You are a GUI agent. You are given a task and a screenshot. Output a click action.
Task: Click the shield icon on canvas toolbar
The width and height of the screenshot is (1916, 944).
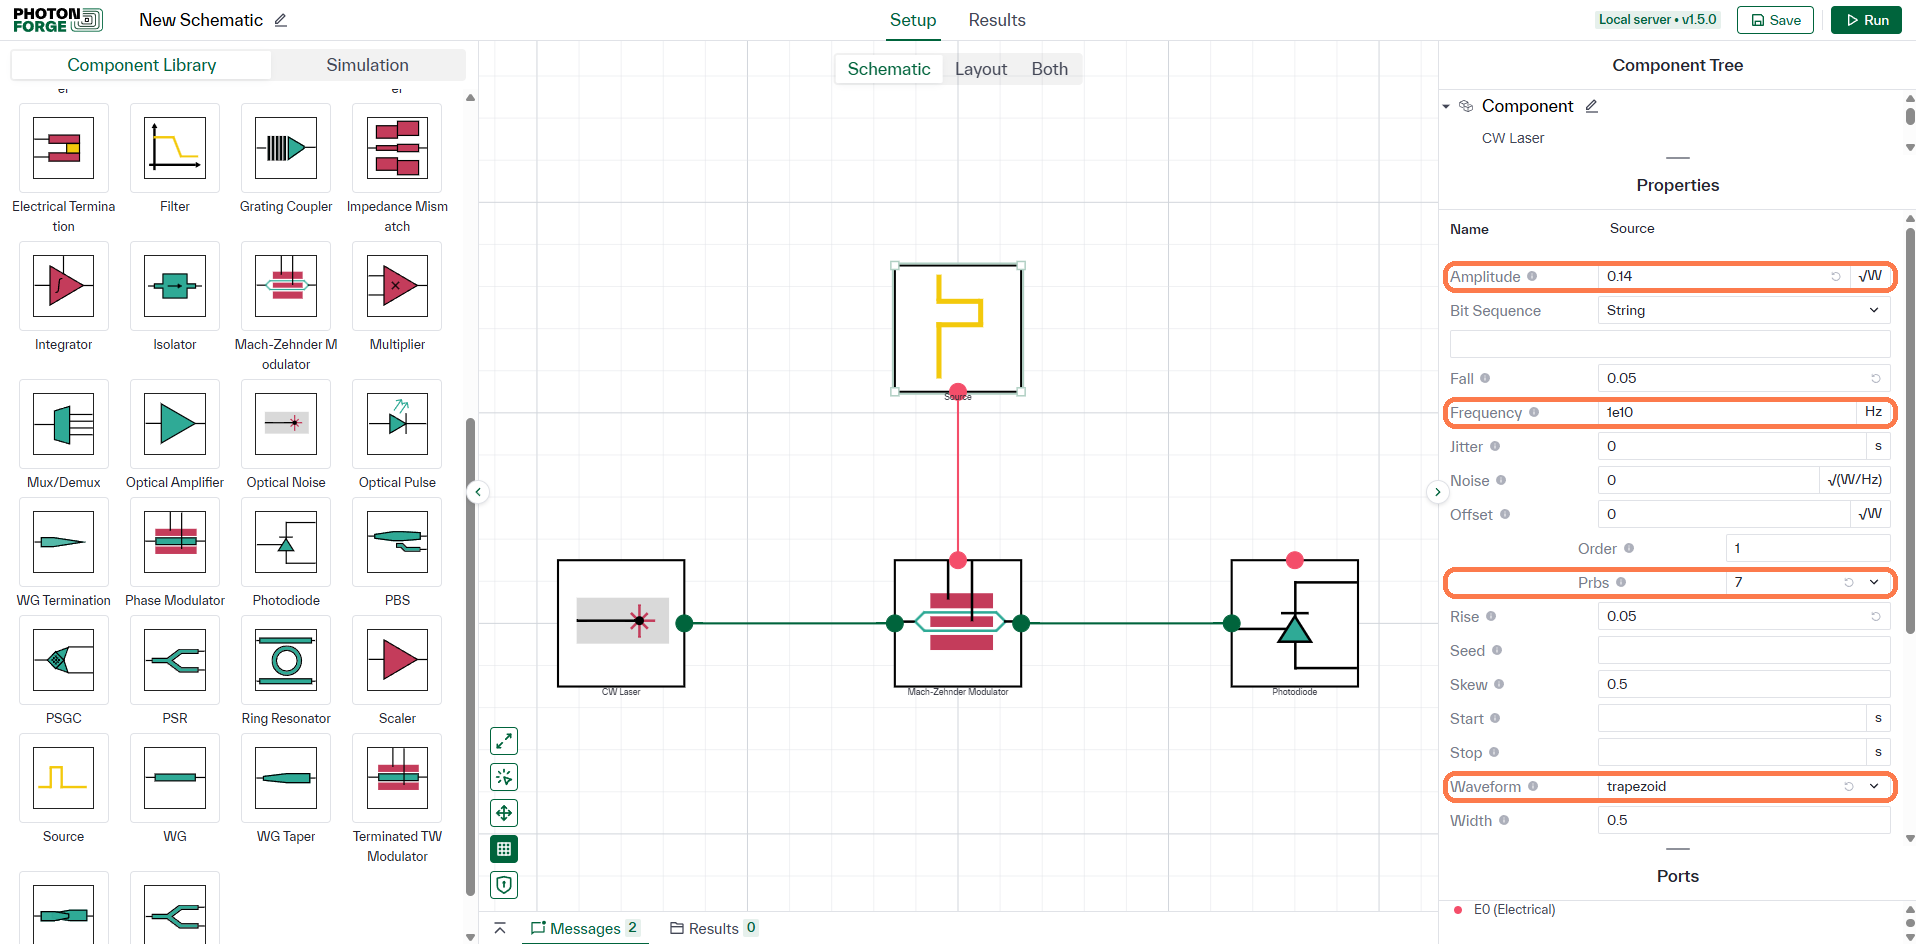point(504,885)
